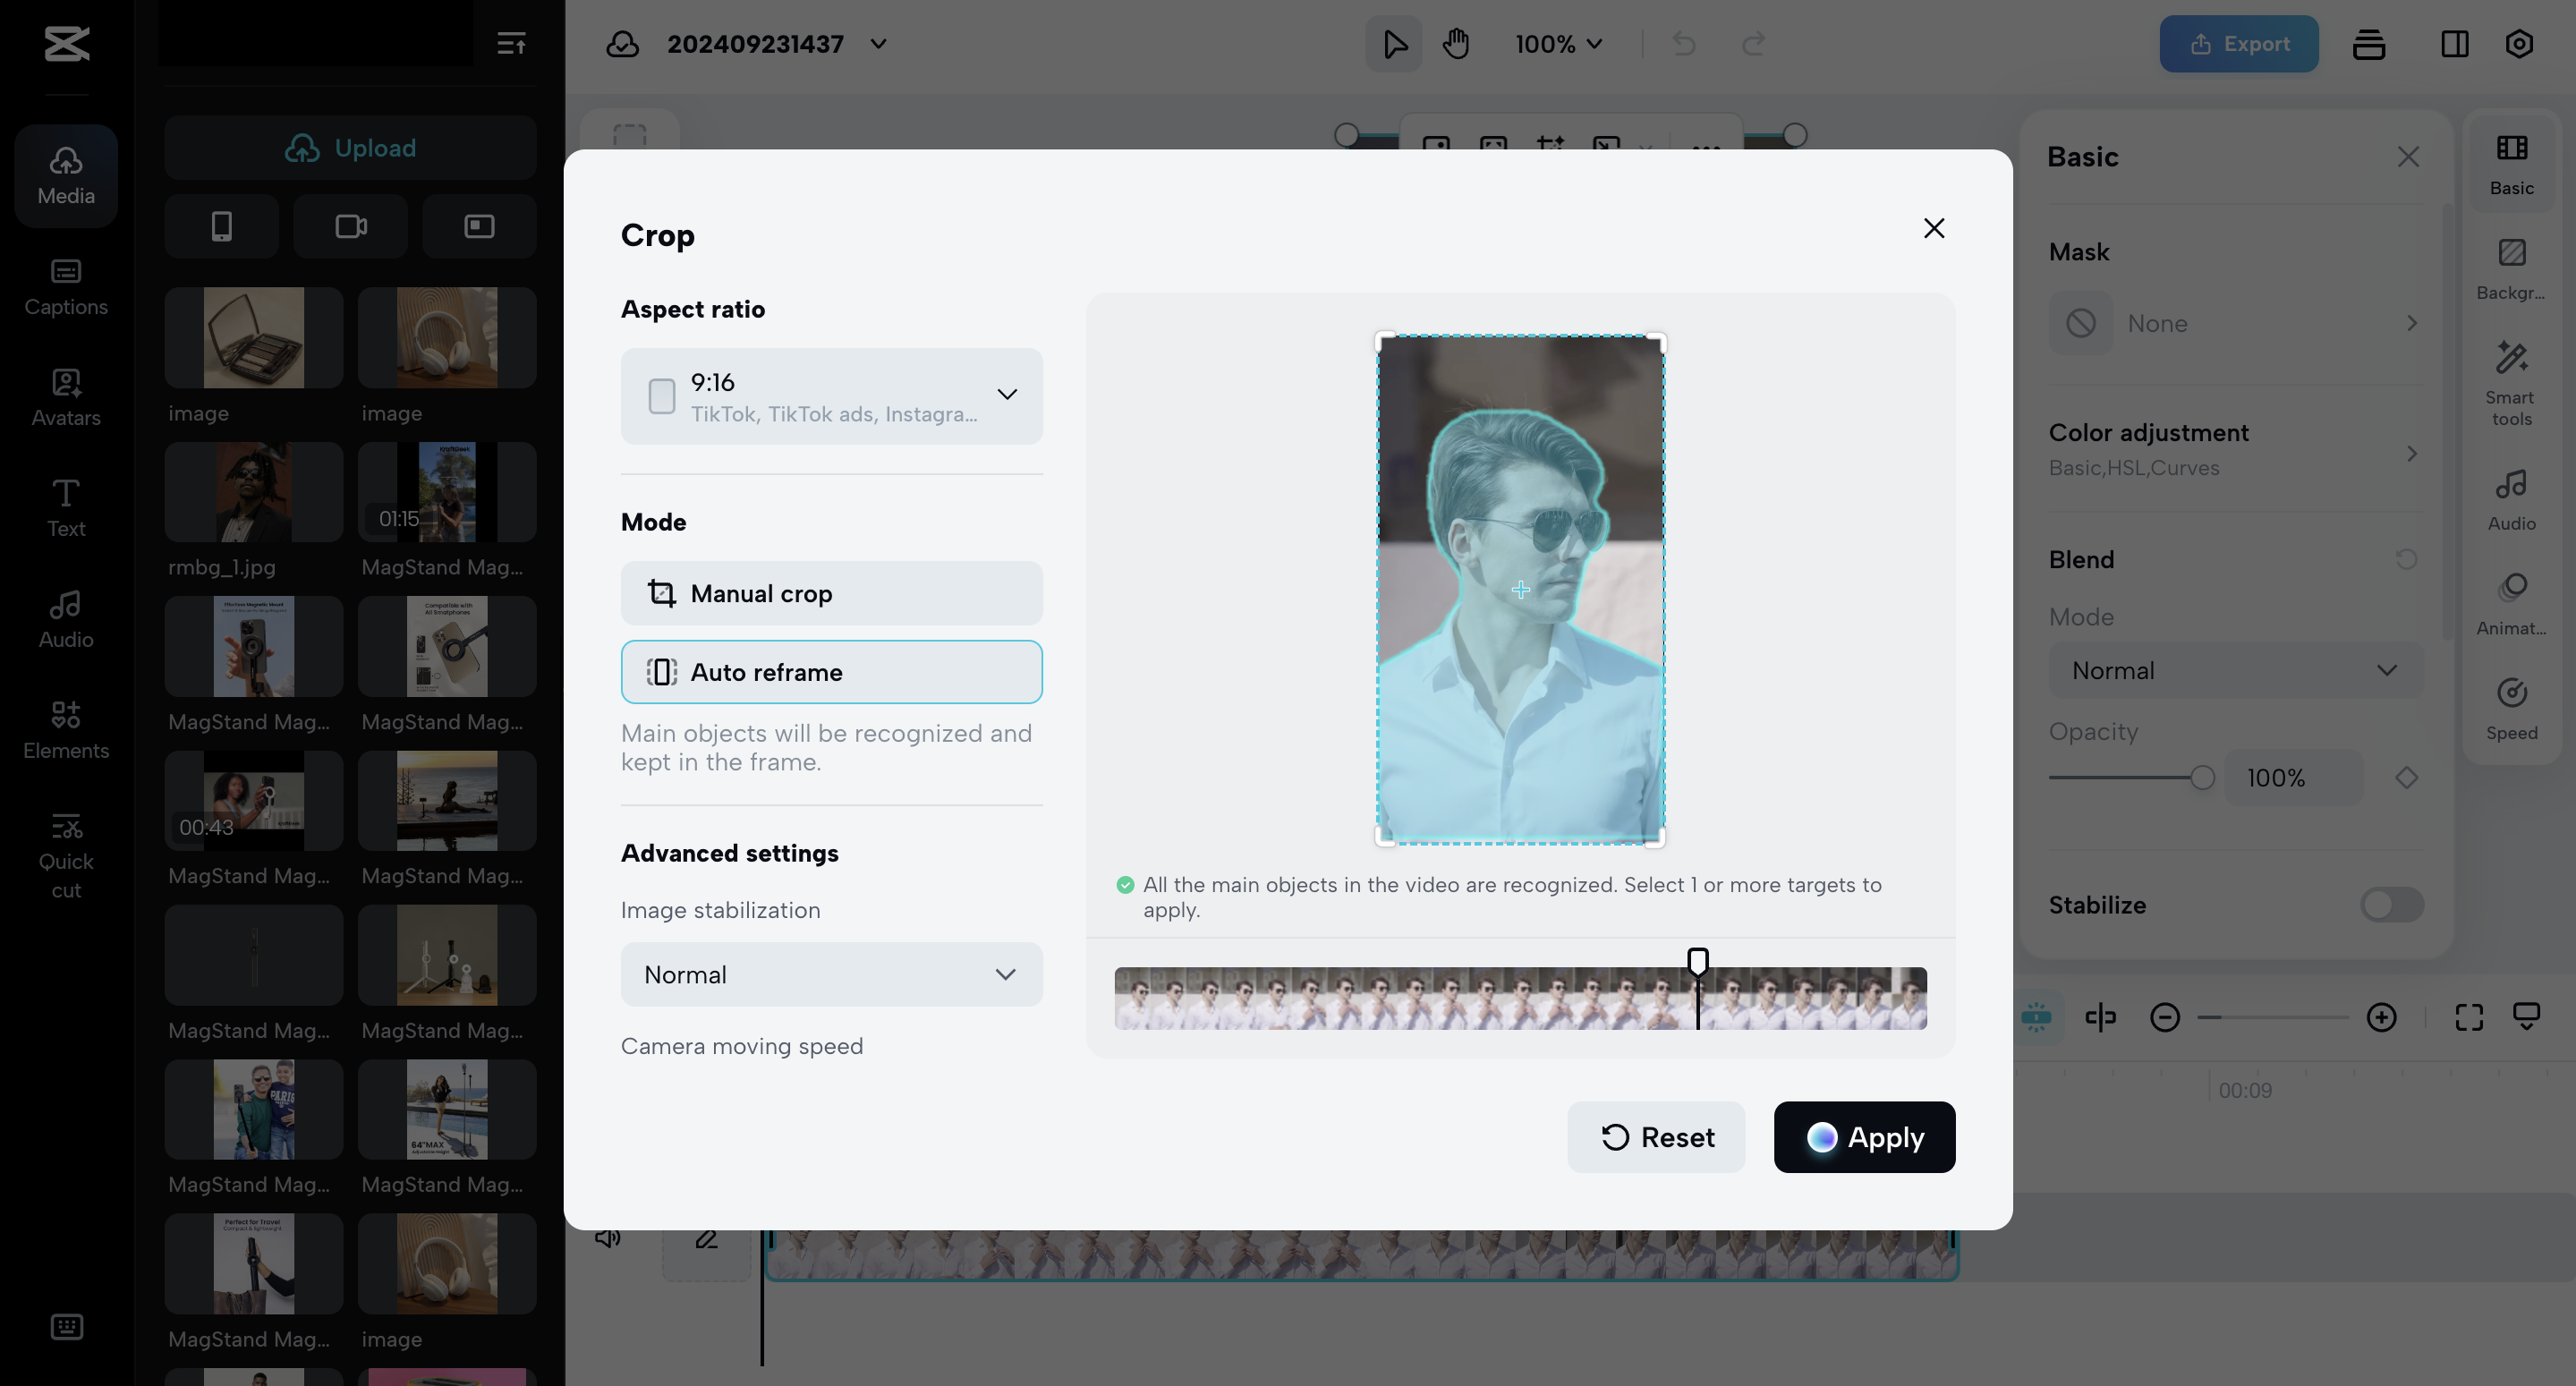Open the Media panel
The width and height of the screenshot is (2576, 1386).
tap(65, 175)
